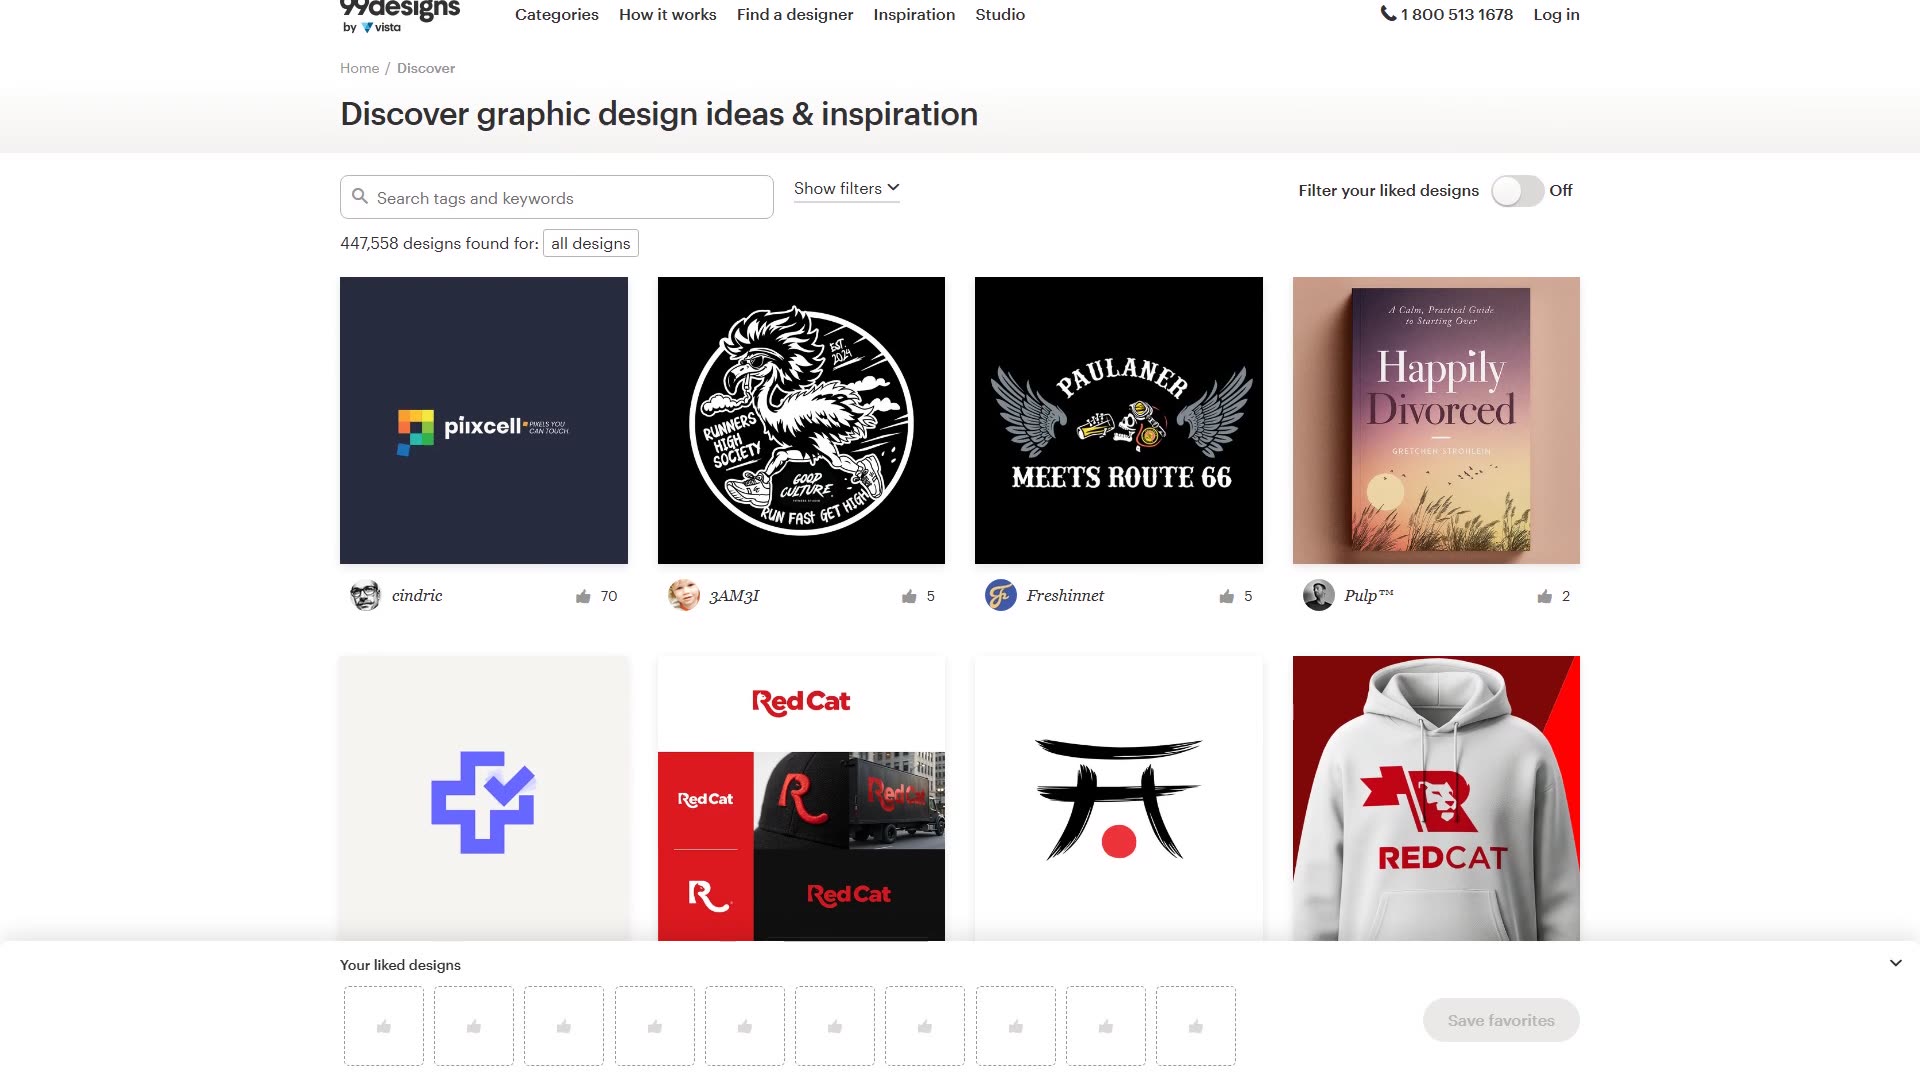Click the all designs tag
The width and height of the screenshot is (1920, 1080).
pyautogui.click(x=591, y=243)
